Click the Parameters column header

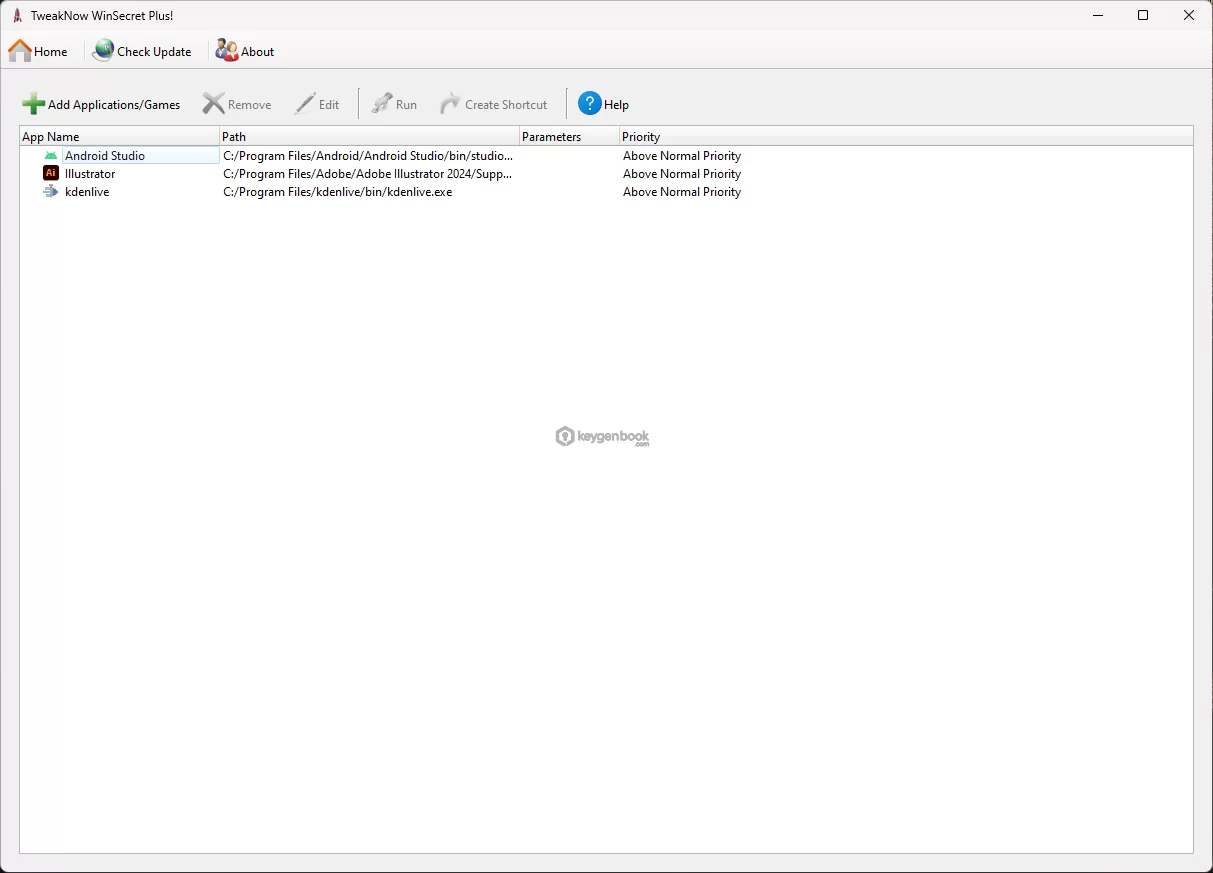pos(569,137)
